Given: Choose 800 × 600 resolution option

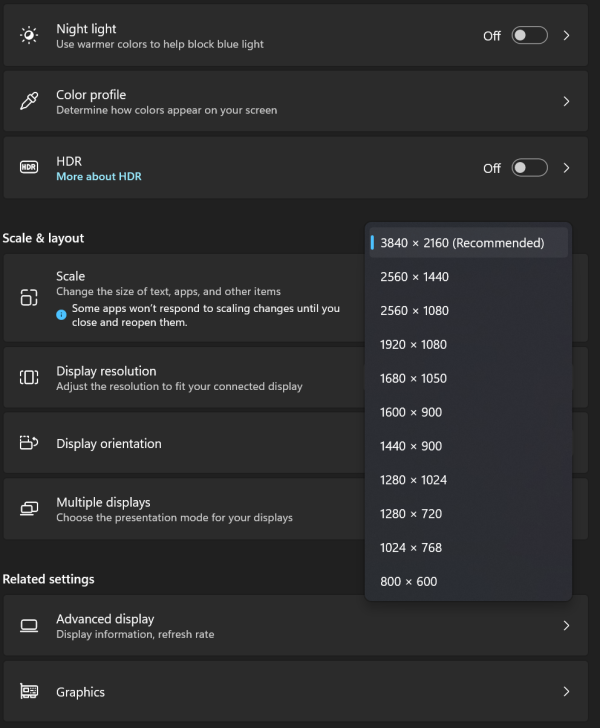Looking at the screenshot, I should tap(468, 582).
